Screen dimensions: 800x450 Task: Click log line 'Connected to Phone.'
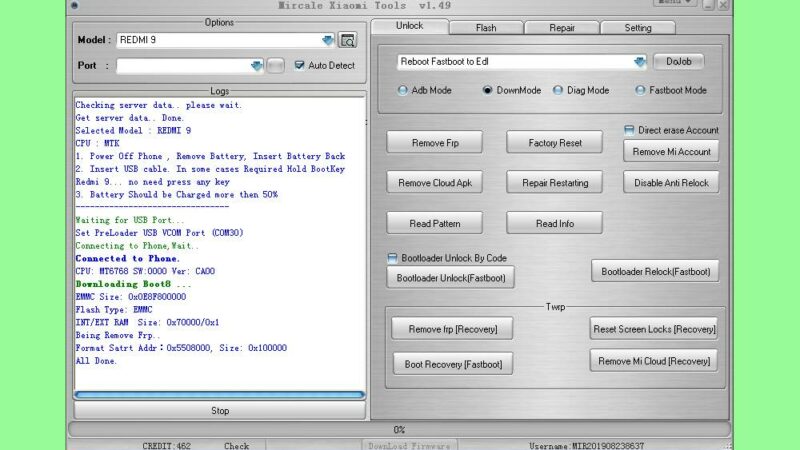(x=128, y=258)
